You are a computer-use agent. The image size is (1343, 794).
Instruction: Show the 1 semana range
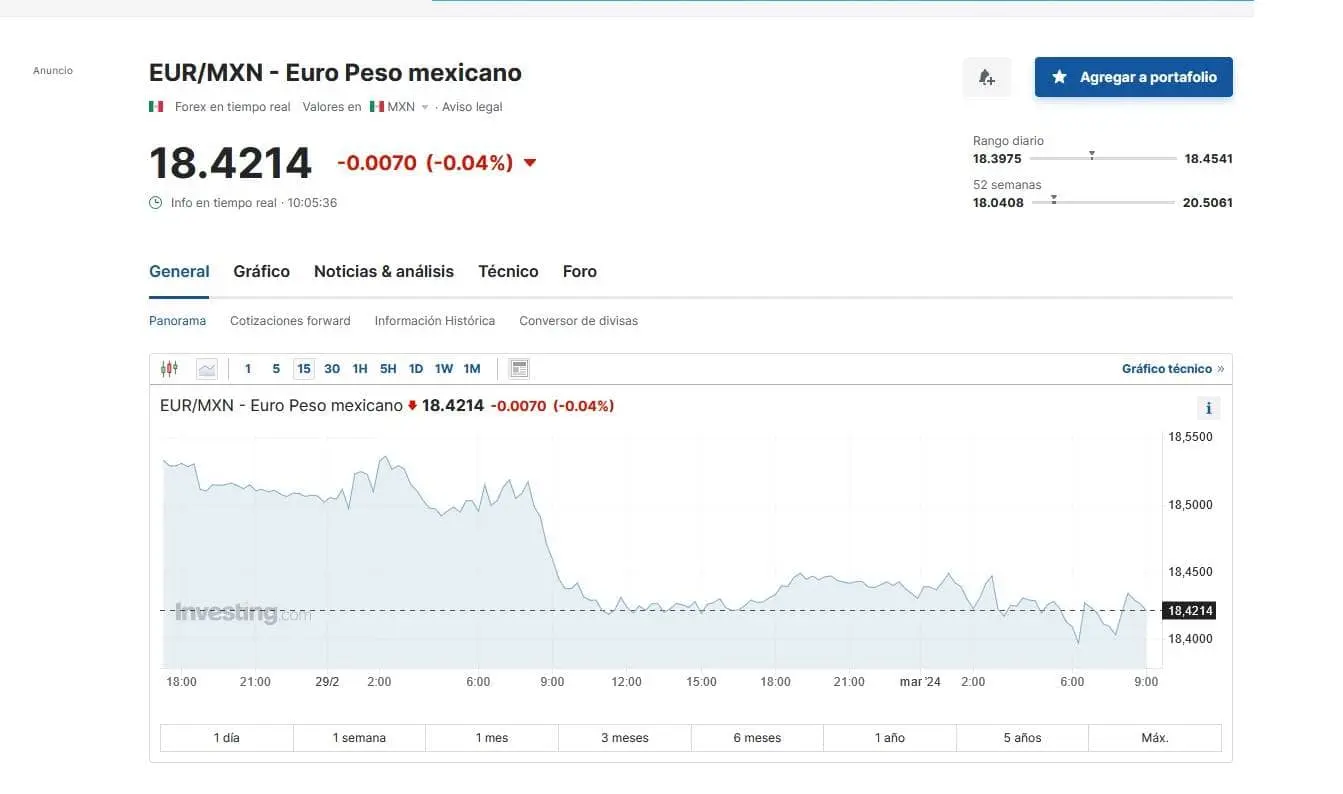click(x=359, y=738)
